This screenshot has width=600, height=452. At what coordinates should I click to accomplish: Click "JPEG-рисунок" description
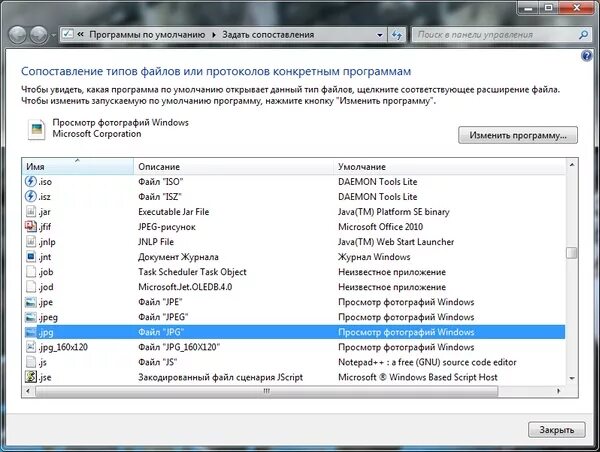click(167, 227)
